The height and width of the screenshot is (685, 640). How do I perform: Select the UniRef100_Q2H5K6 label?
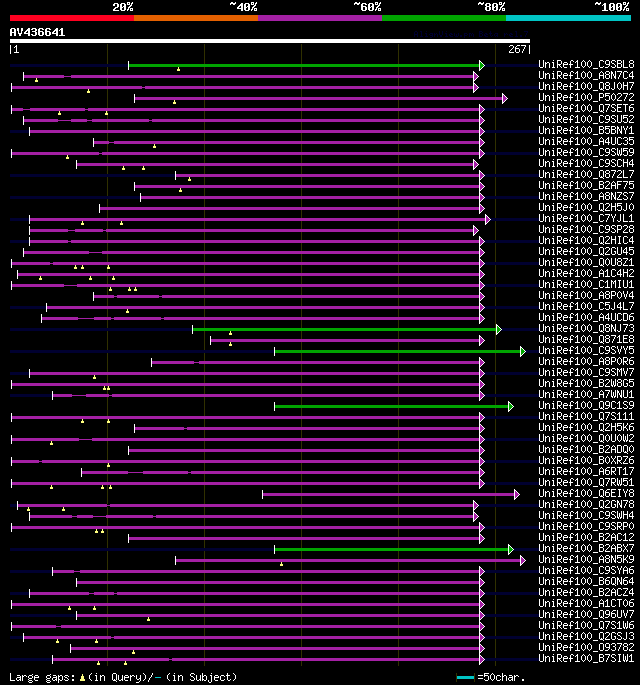[x=586, y=428]
